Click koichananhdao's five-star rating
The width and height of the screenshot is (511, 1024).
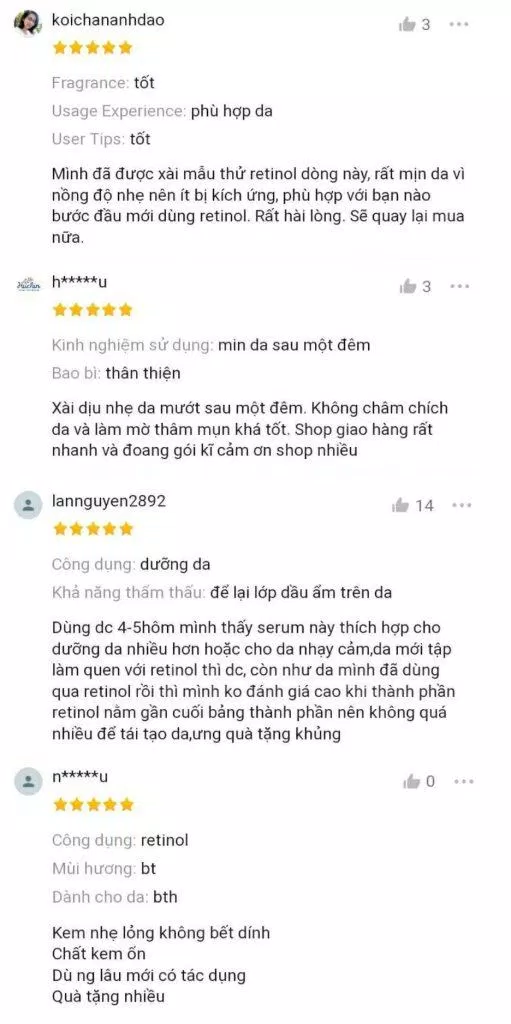pyautogui.click(x=92, y=48)
